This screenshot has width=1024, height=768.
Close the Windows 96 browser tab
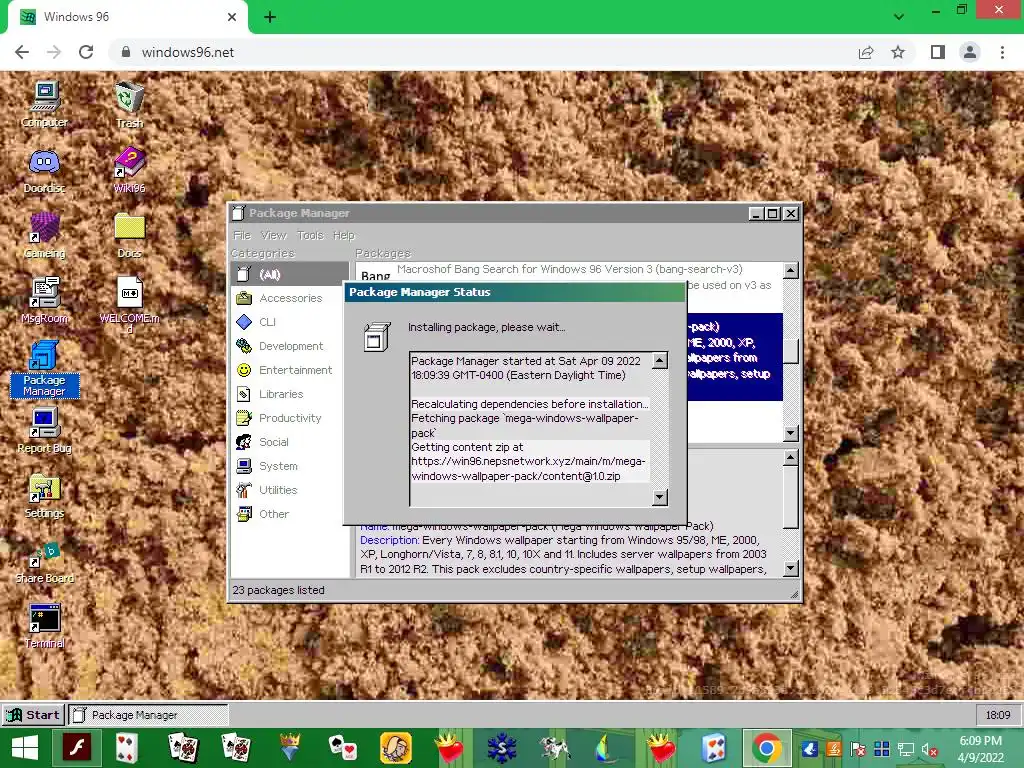coord(232,17)
